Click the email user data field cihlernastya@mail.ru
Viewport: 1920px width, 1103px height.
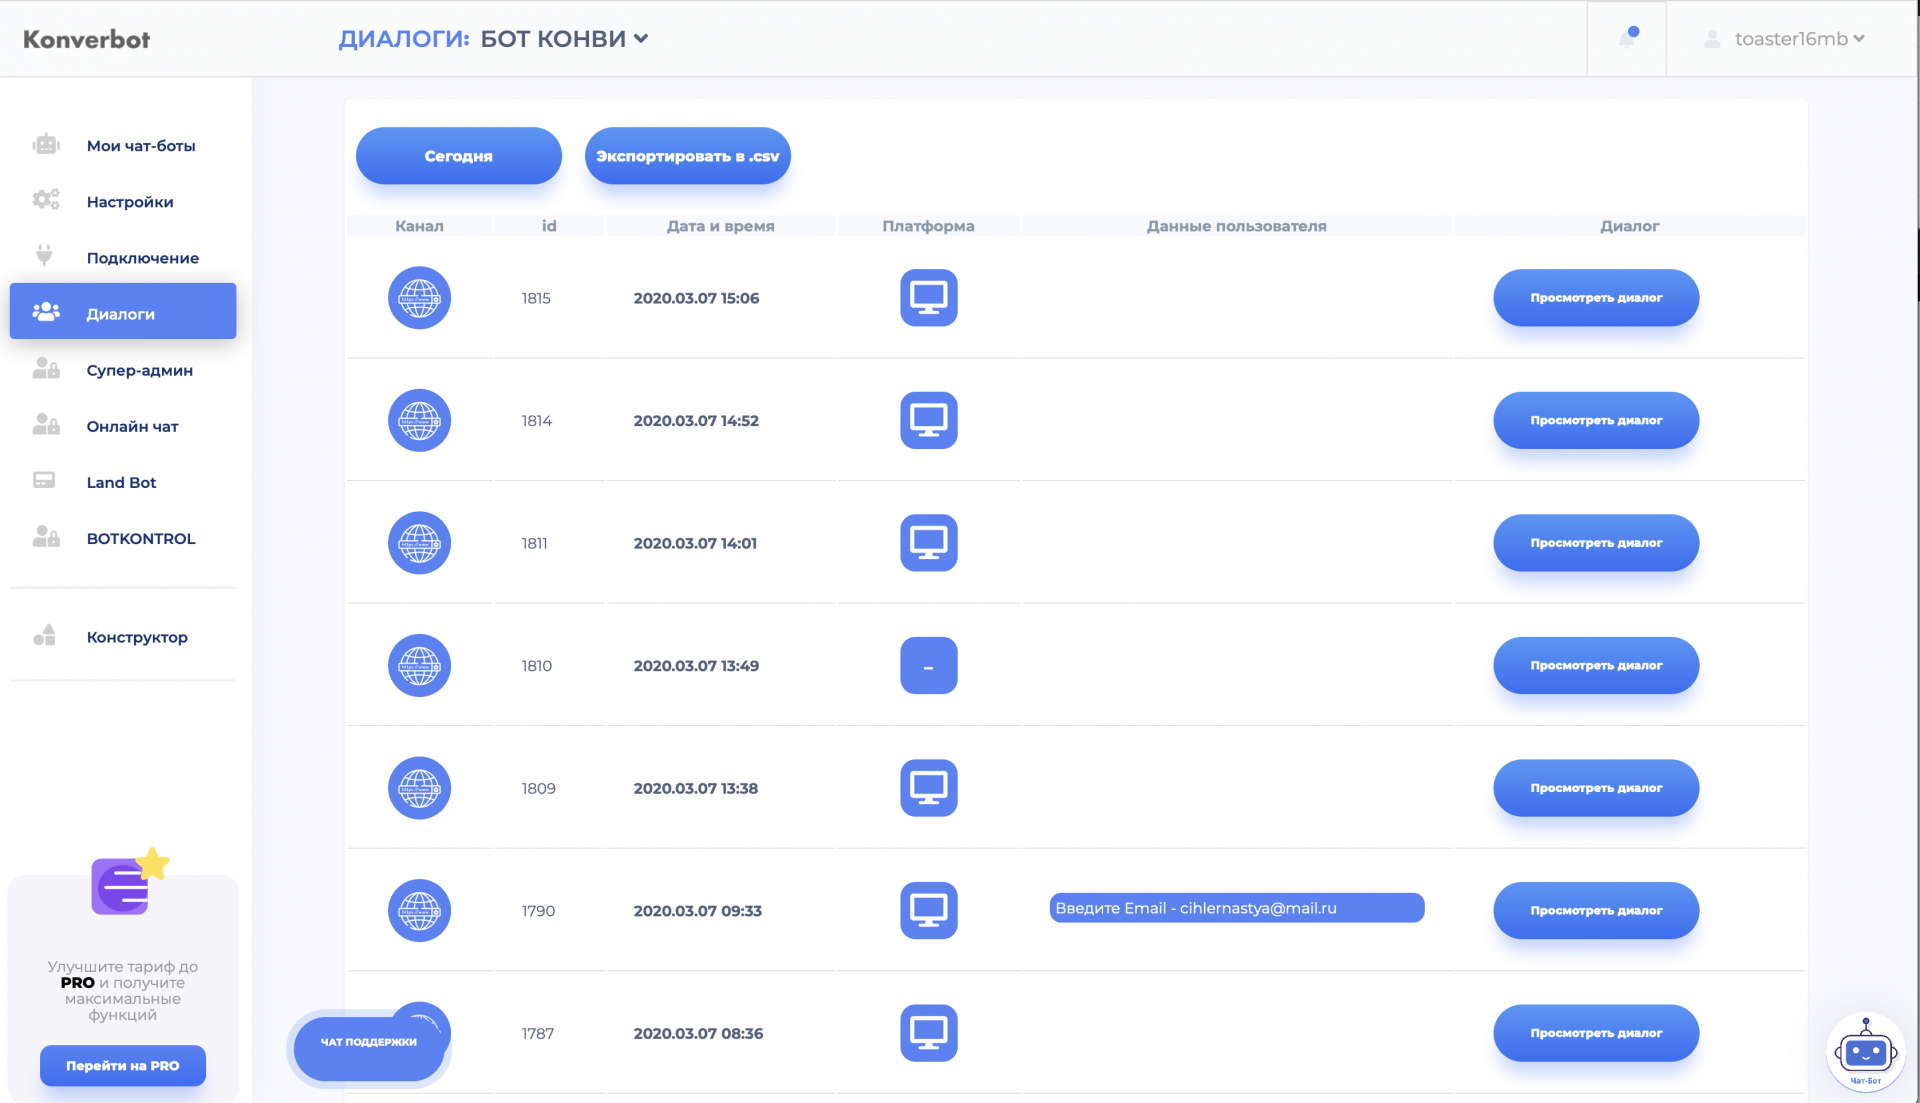tap(1236, 908)
